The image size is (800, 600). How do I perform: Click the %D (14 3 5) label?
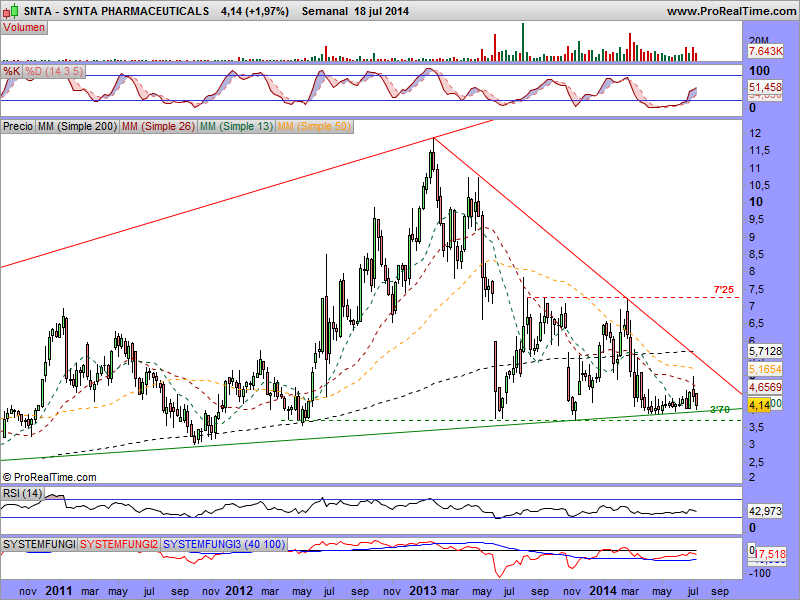pyautogui.click(x=54, y=71)
